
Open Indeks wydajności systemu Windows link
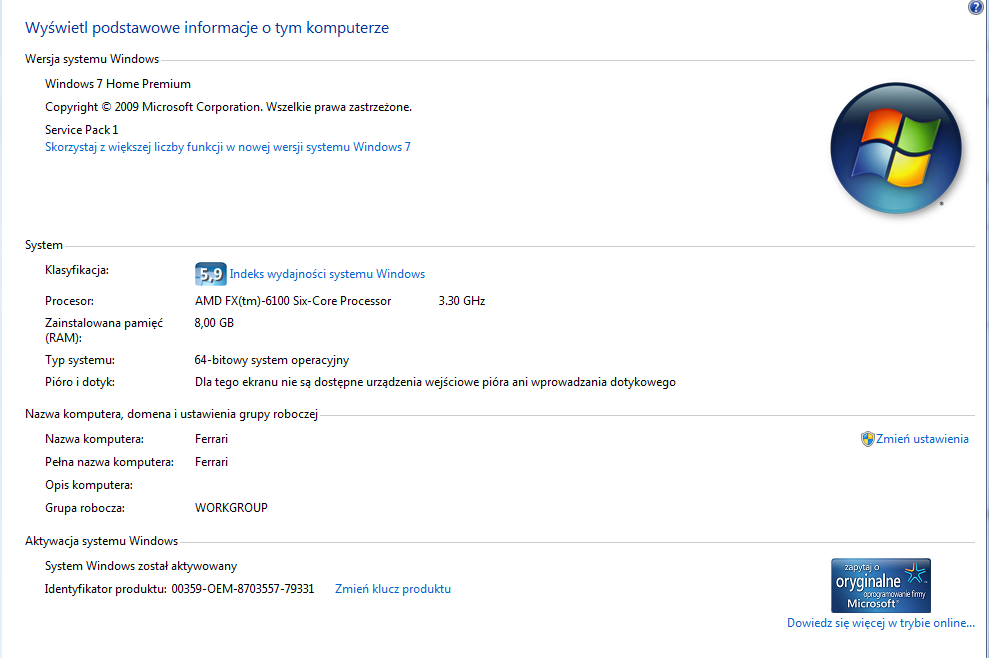(x=327, y=274)
